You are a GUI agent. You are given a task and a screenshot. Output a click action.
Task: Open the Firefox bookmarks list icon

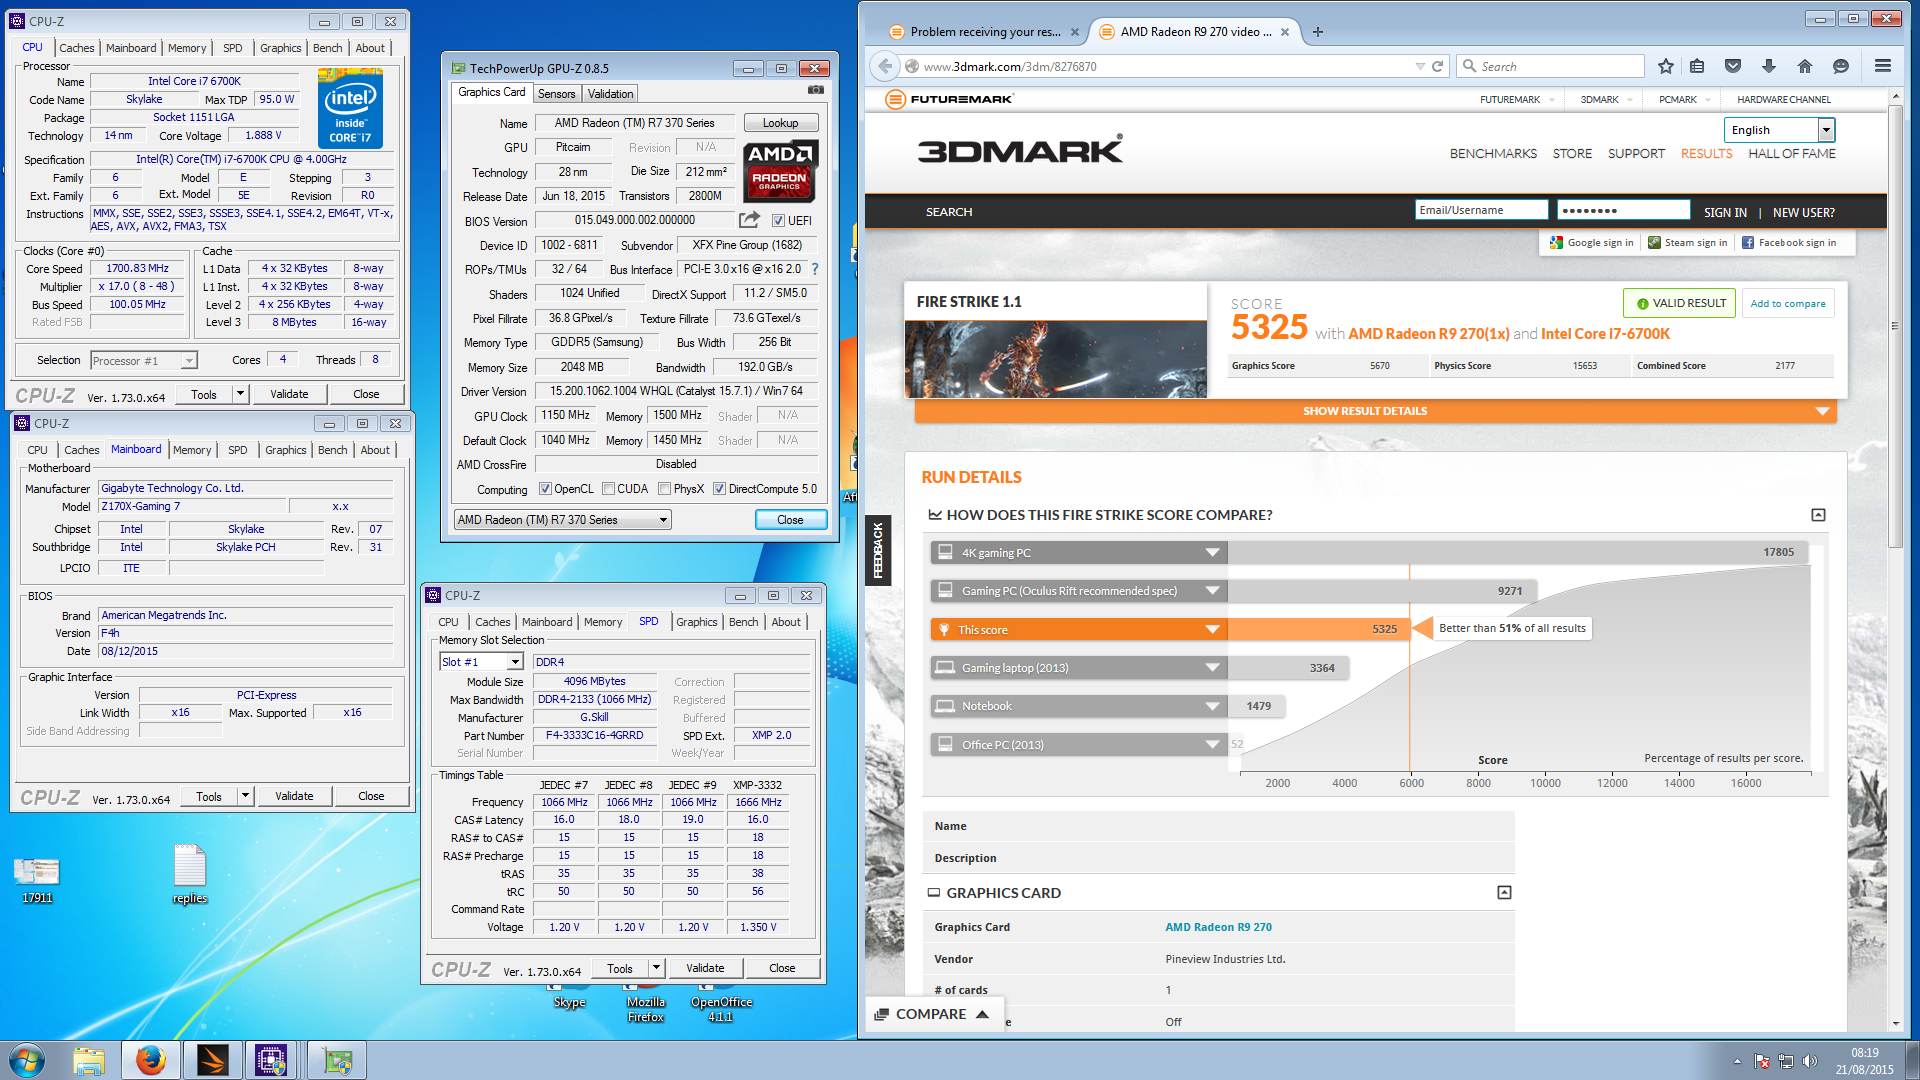click(1697, 66)
